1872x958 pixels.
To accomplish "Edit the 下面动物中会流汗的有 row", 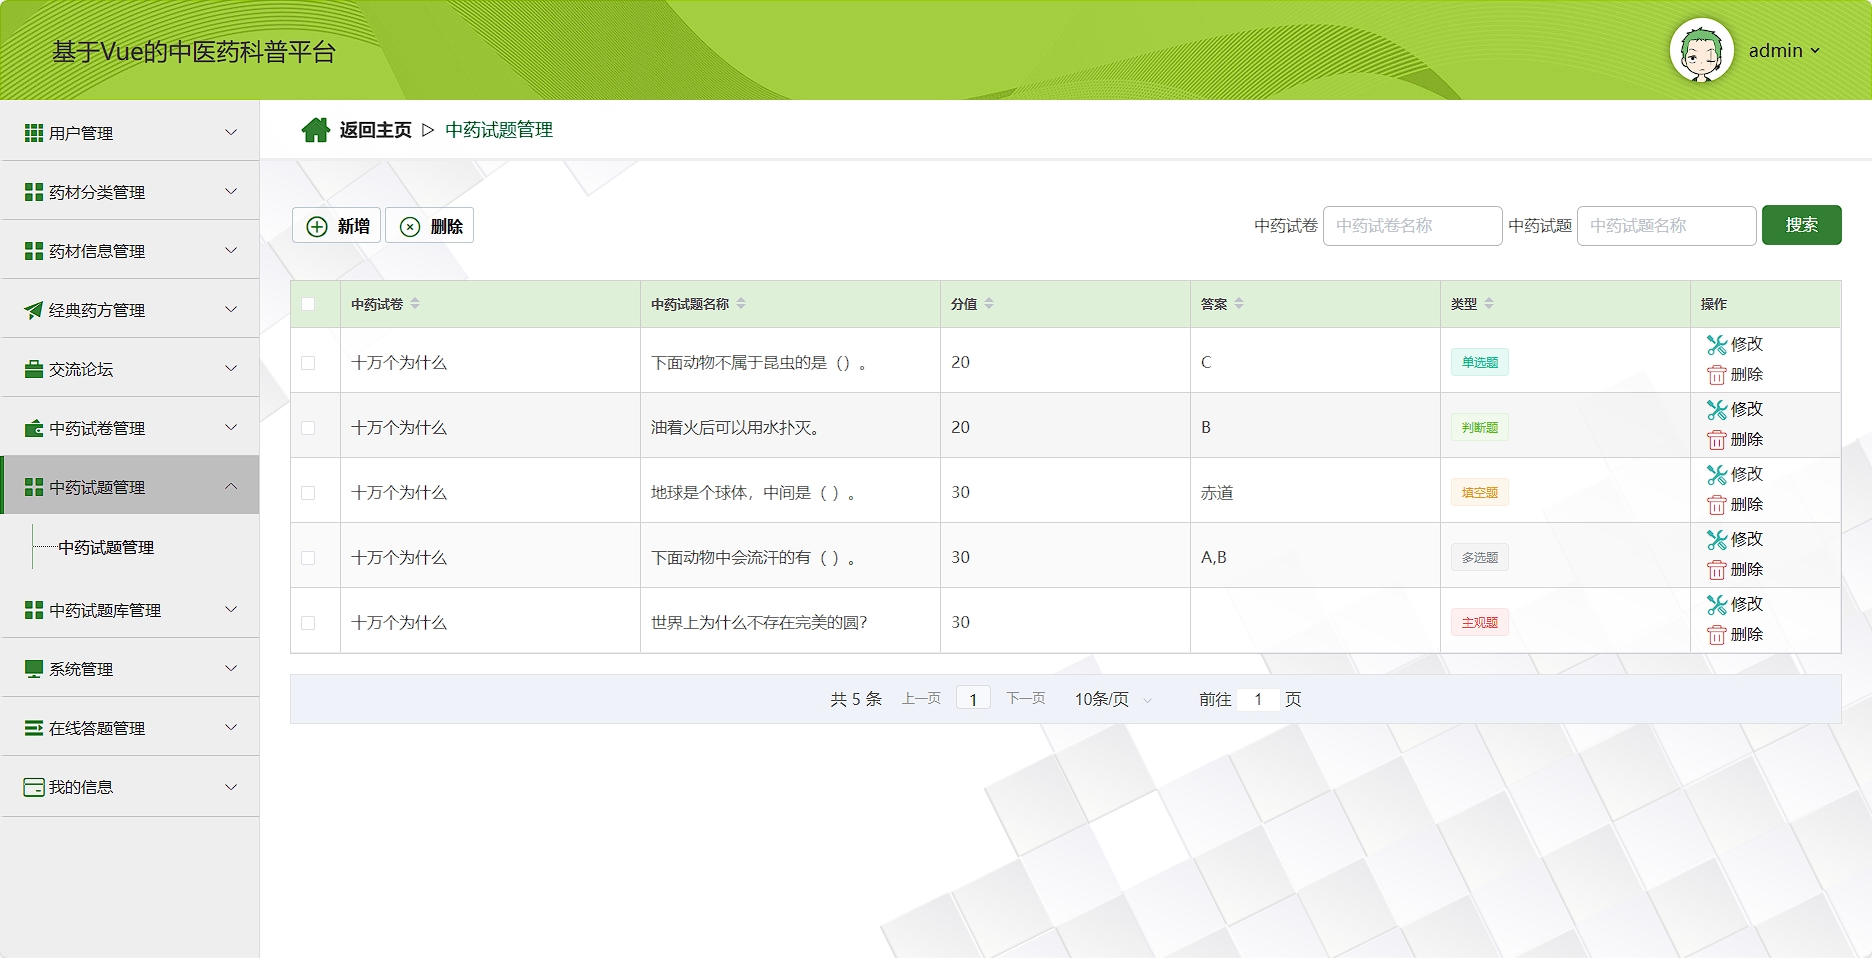I will pos(1735,539).
